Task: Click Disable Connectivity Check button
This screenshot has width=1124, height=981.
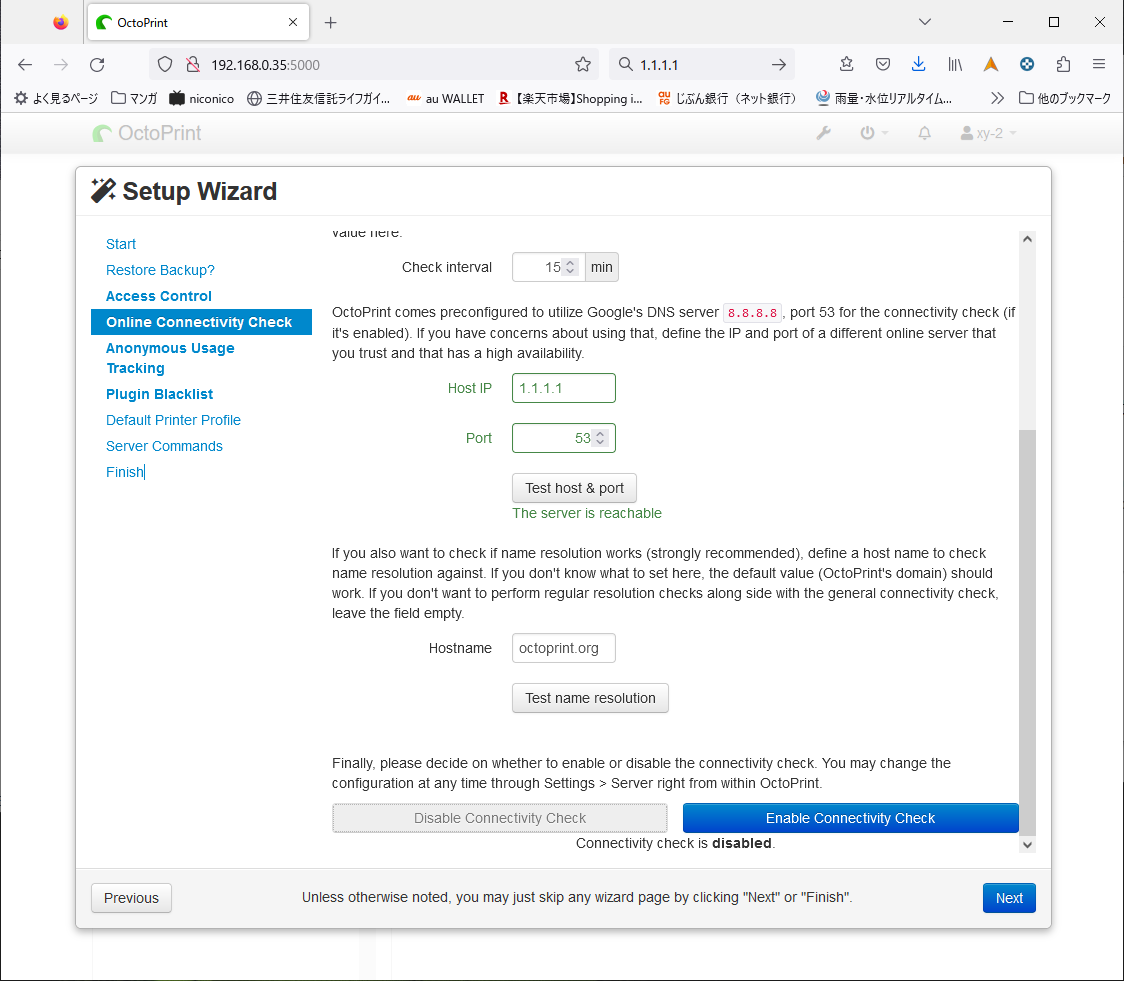Action: pyautogui.click(x=500, y=818)
